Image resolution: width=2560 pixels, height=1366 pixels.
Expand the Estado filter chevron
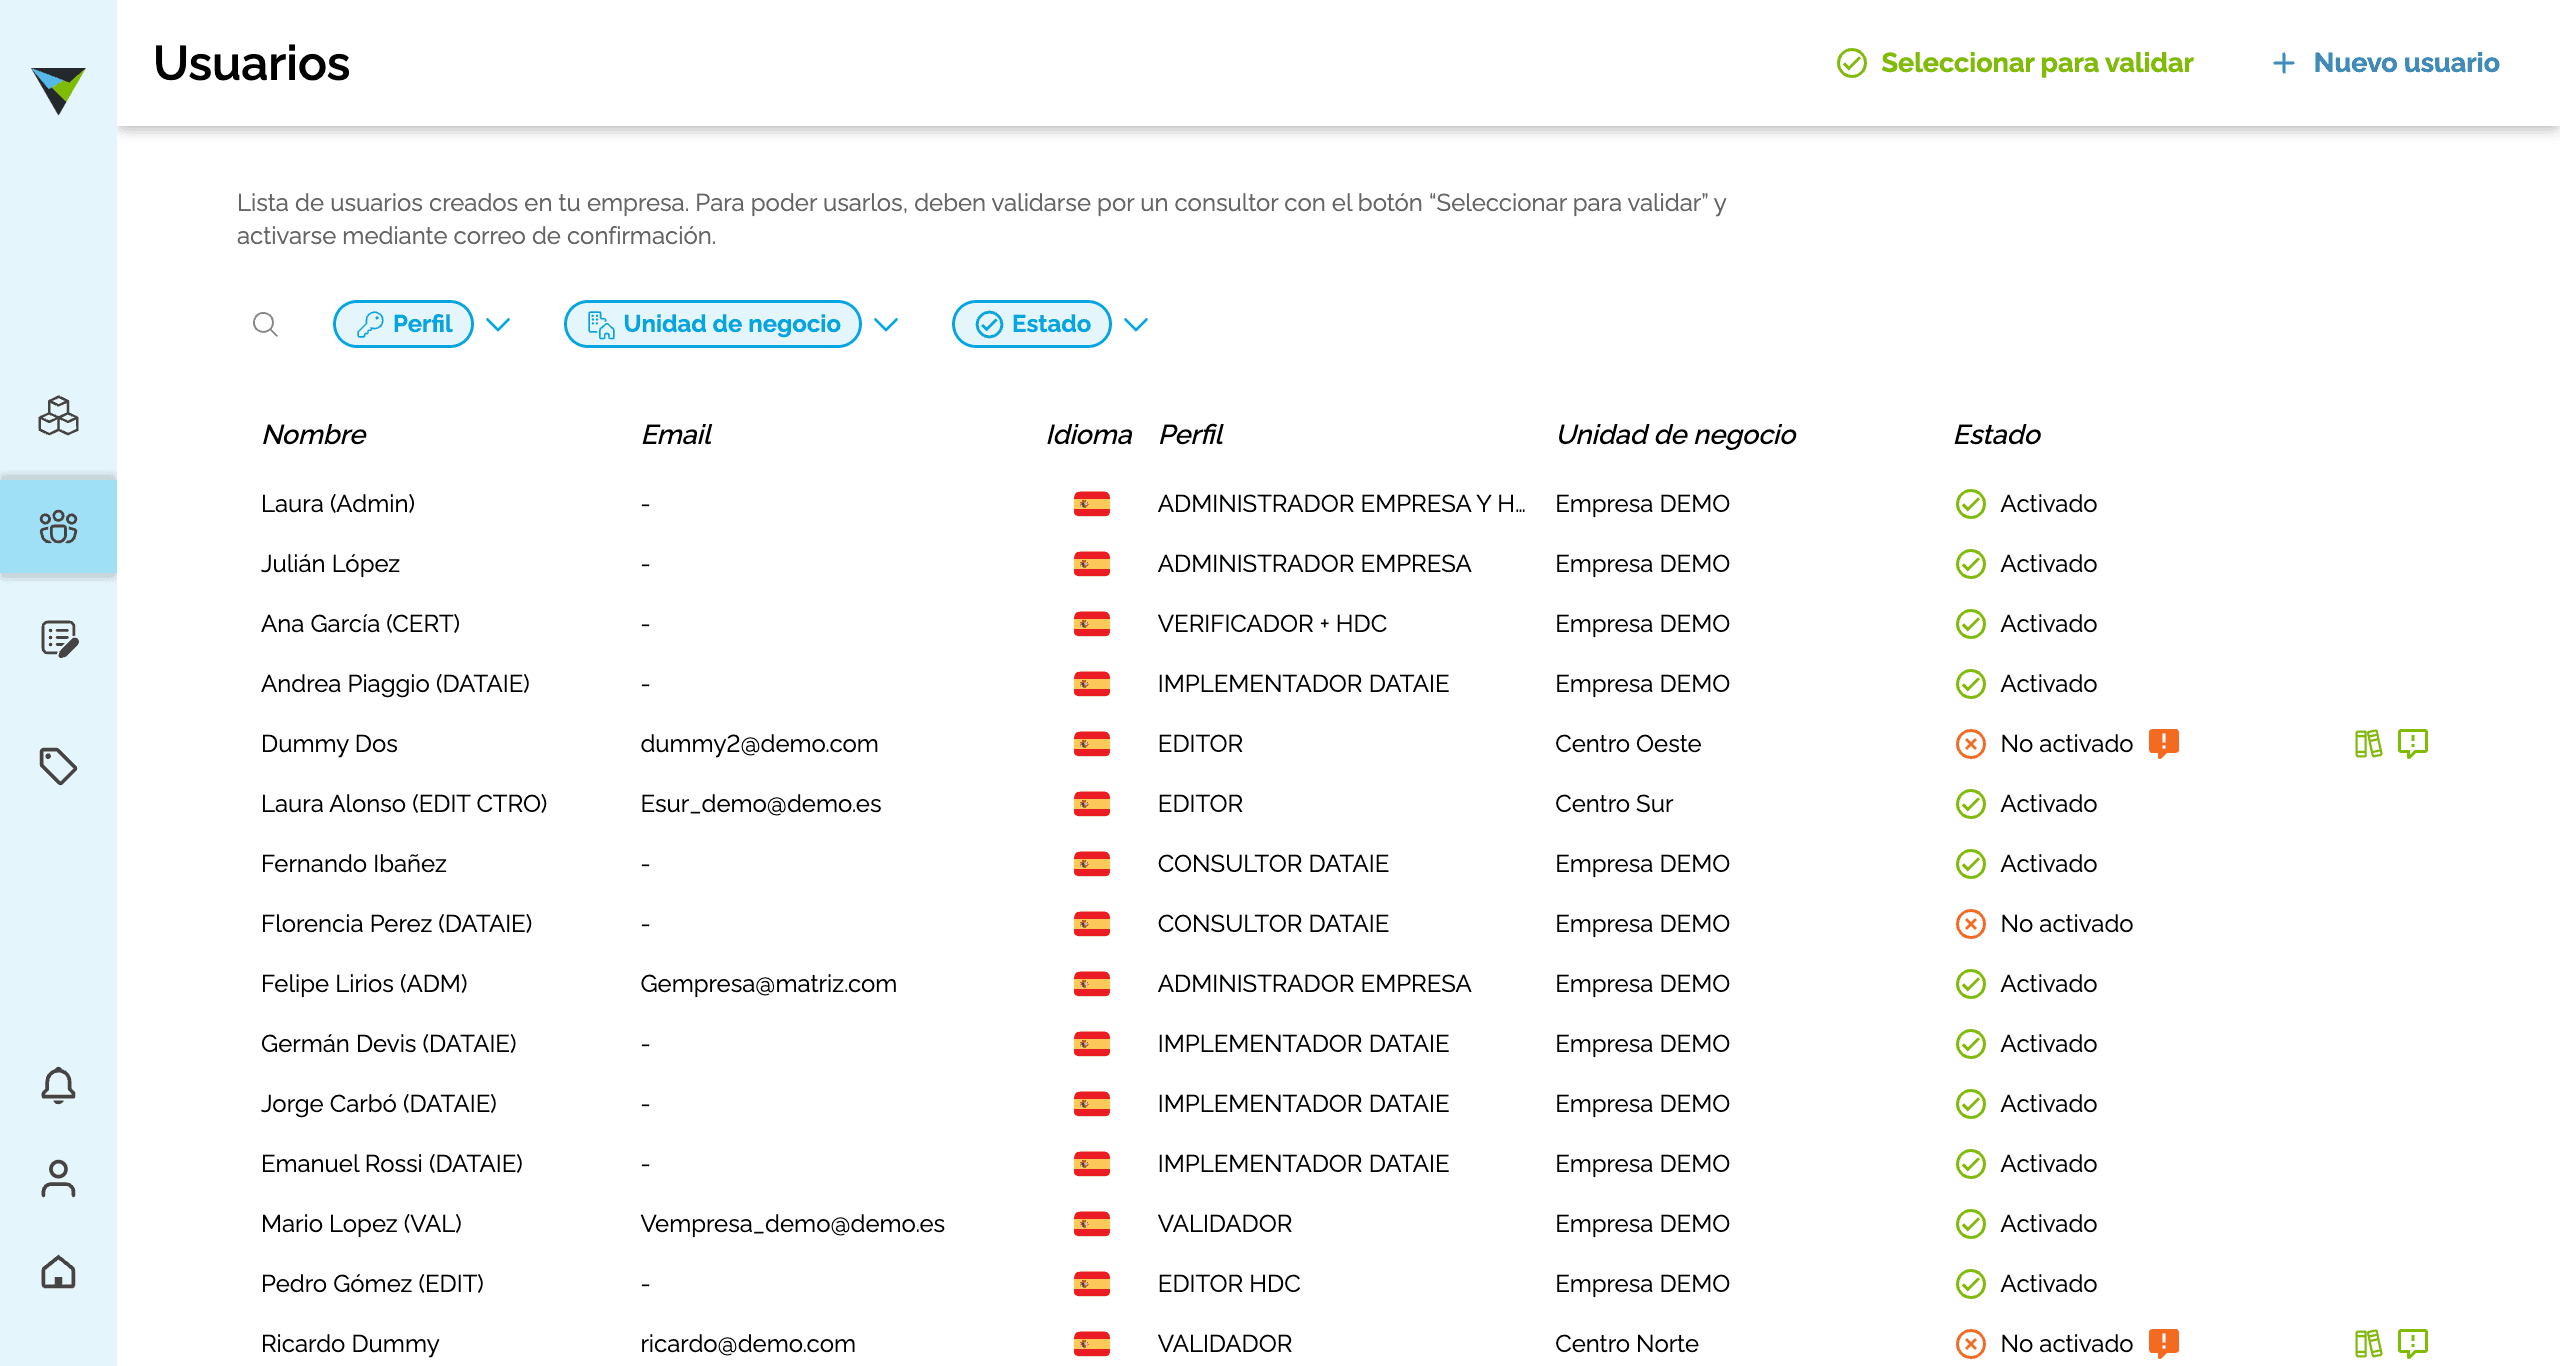click(x=1136, y=324)
